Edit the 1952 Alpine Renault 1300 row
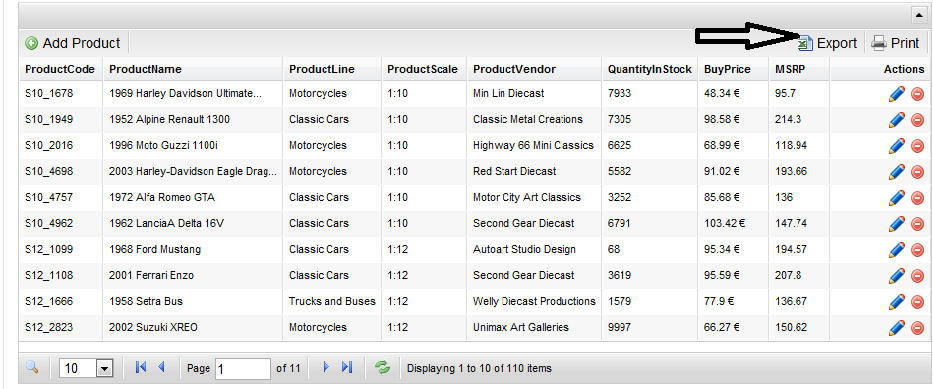The image size is (933, 389). [896, 120]
